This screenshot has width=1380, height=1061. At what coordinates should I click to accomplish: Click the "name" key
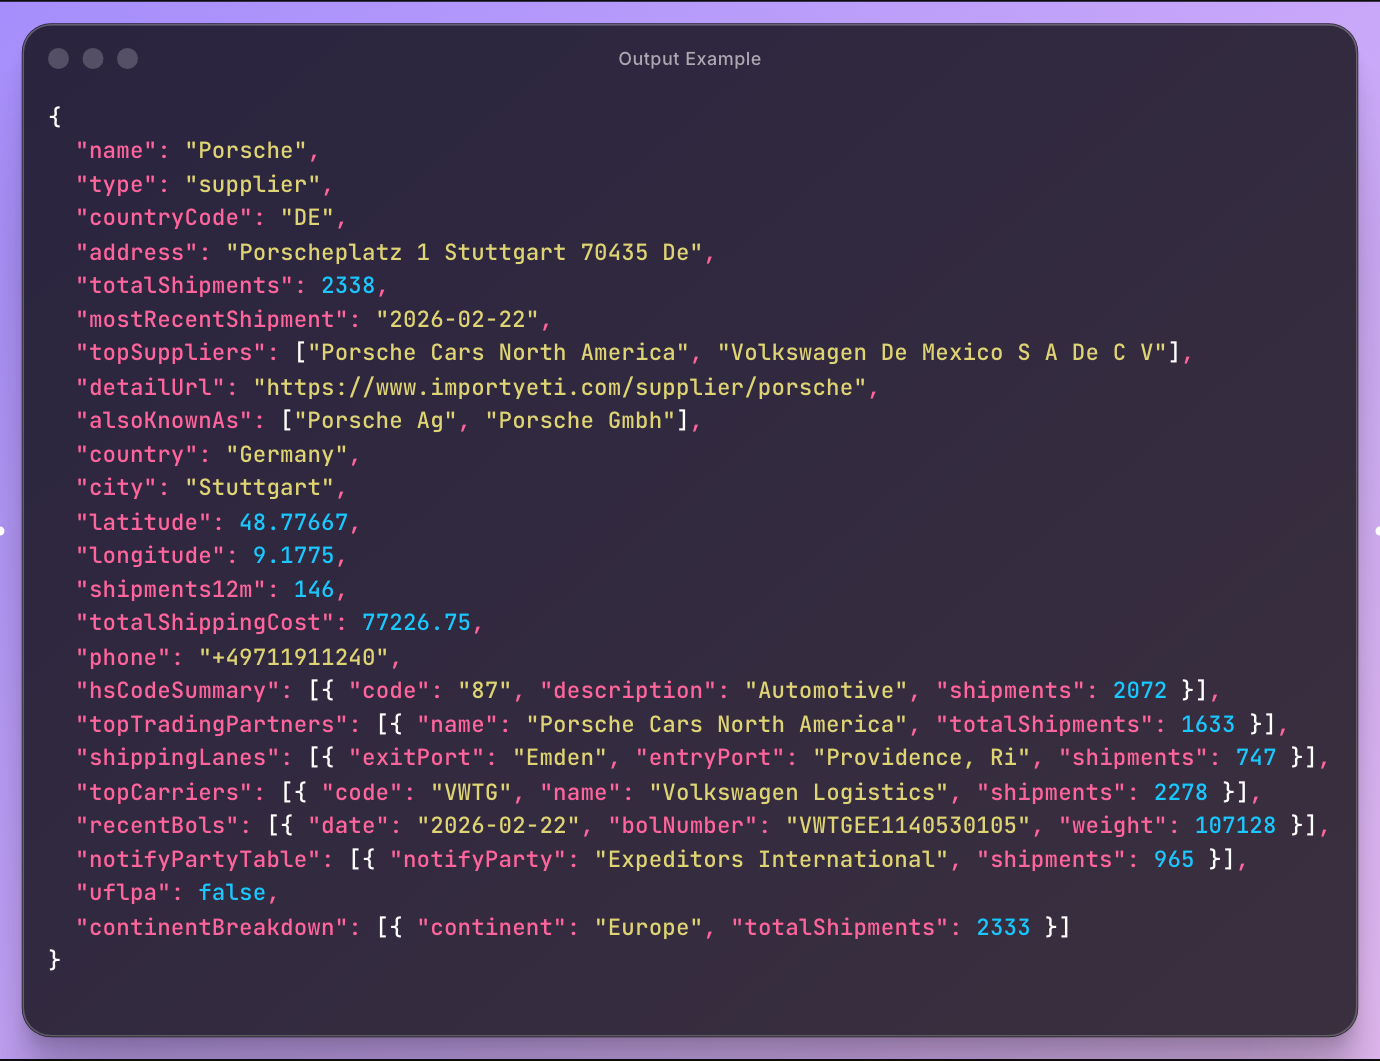[x=117, y=150]
